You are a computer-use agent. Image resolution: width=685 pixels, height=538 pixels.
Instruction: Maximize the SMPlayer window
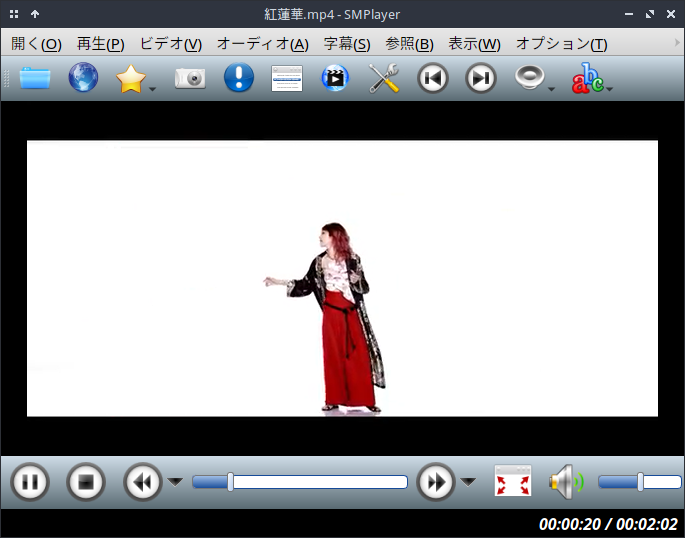pyautogui.click(x=650, y=14)
